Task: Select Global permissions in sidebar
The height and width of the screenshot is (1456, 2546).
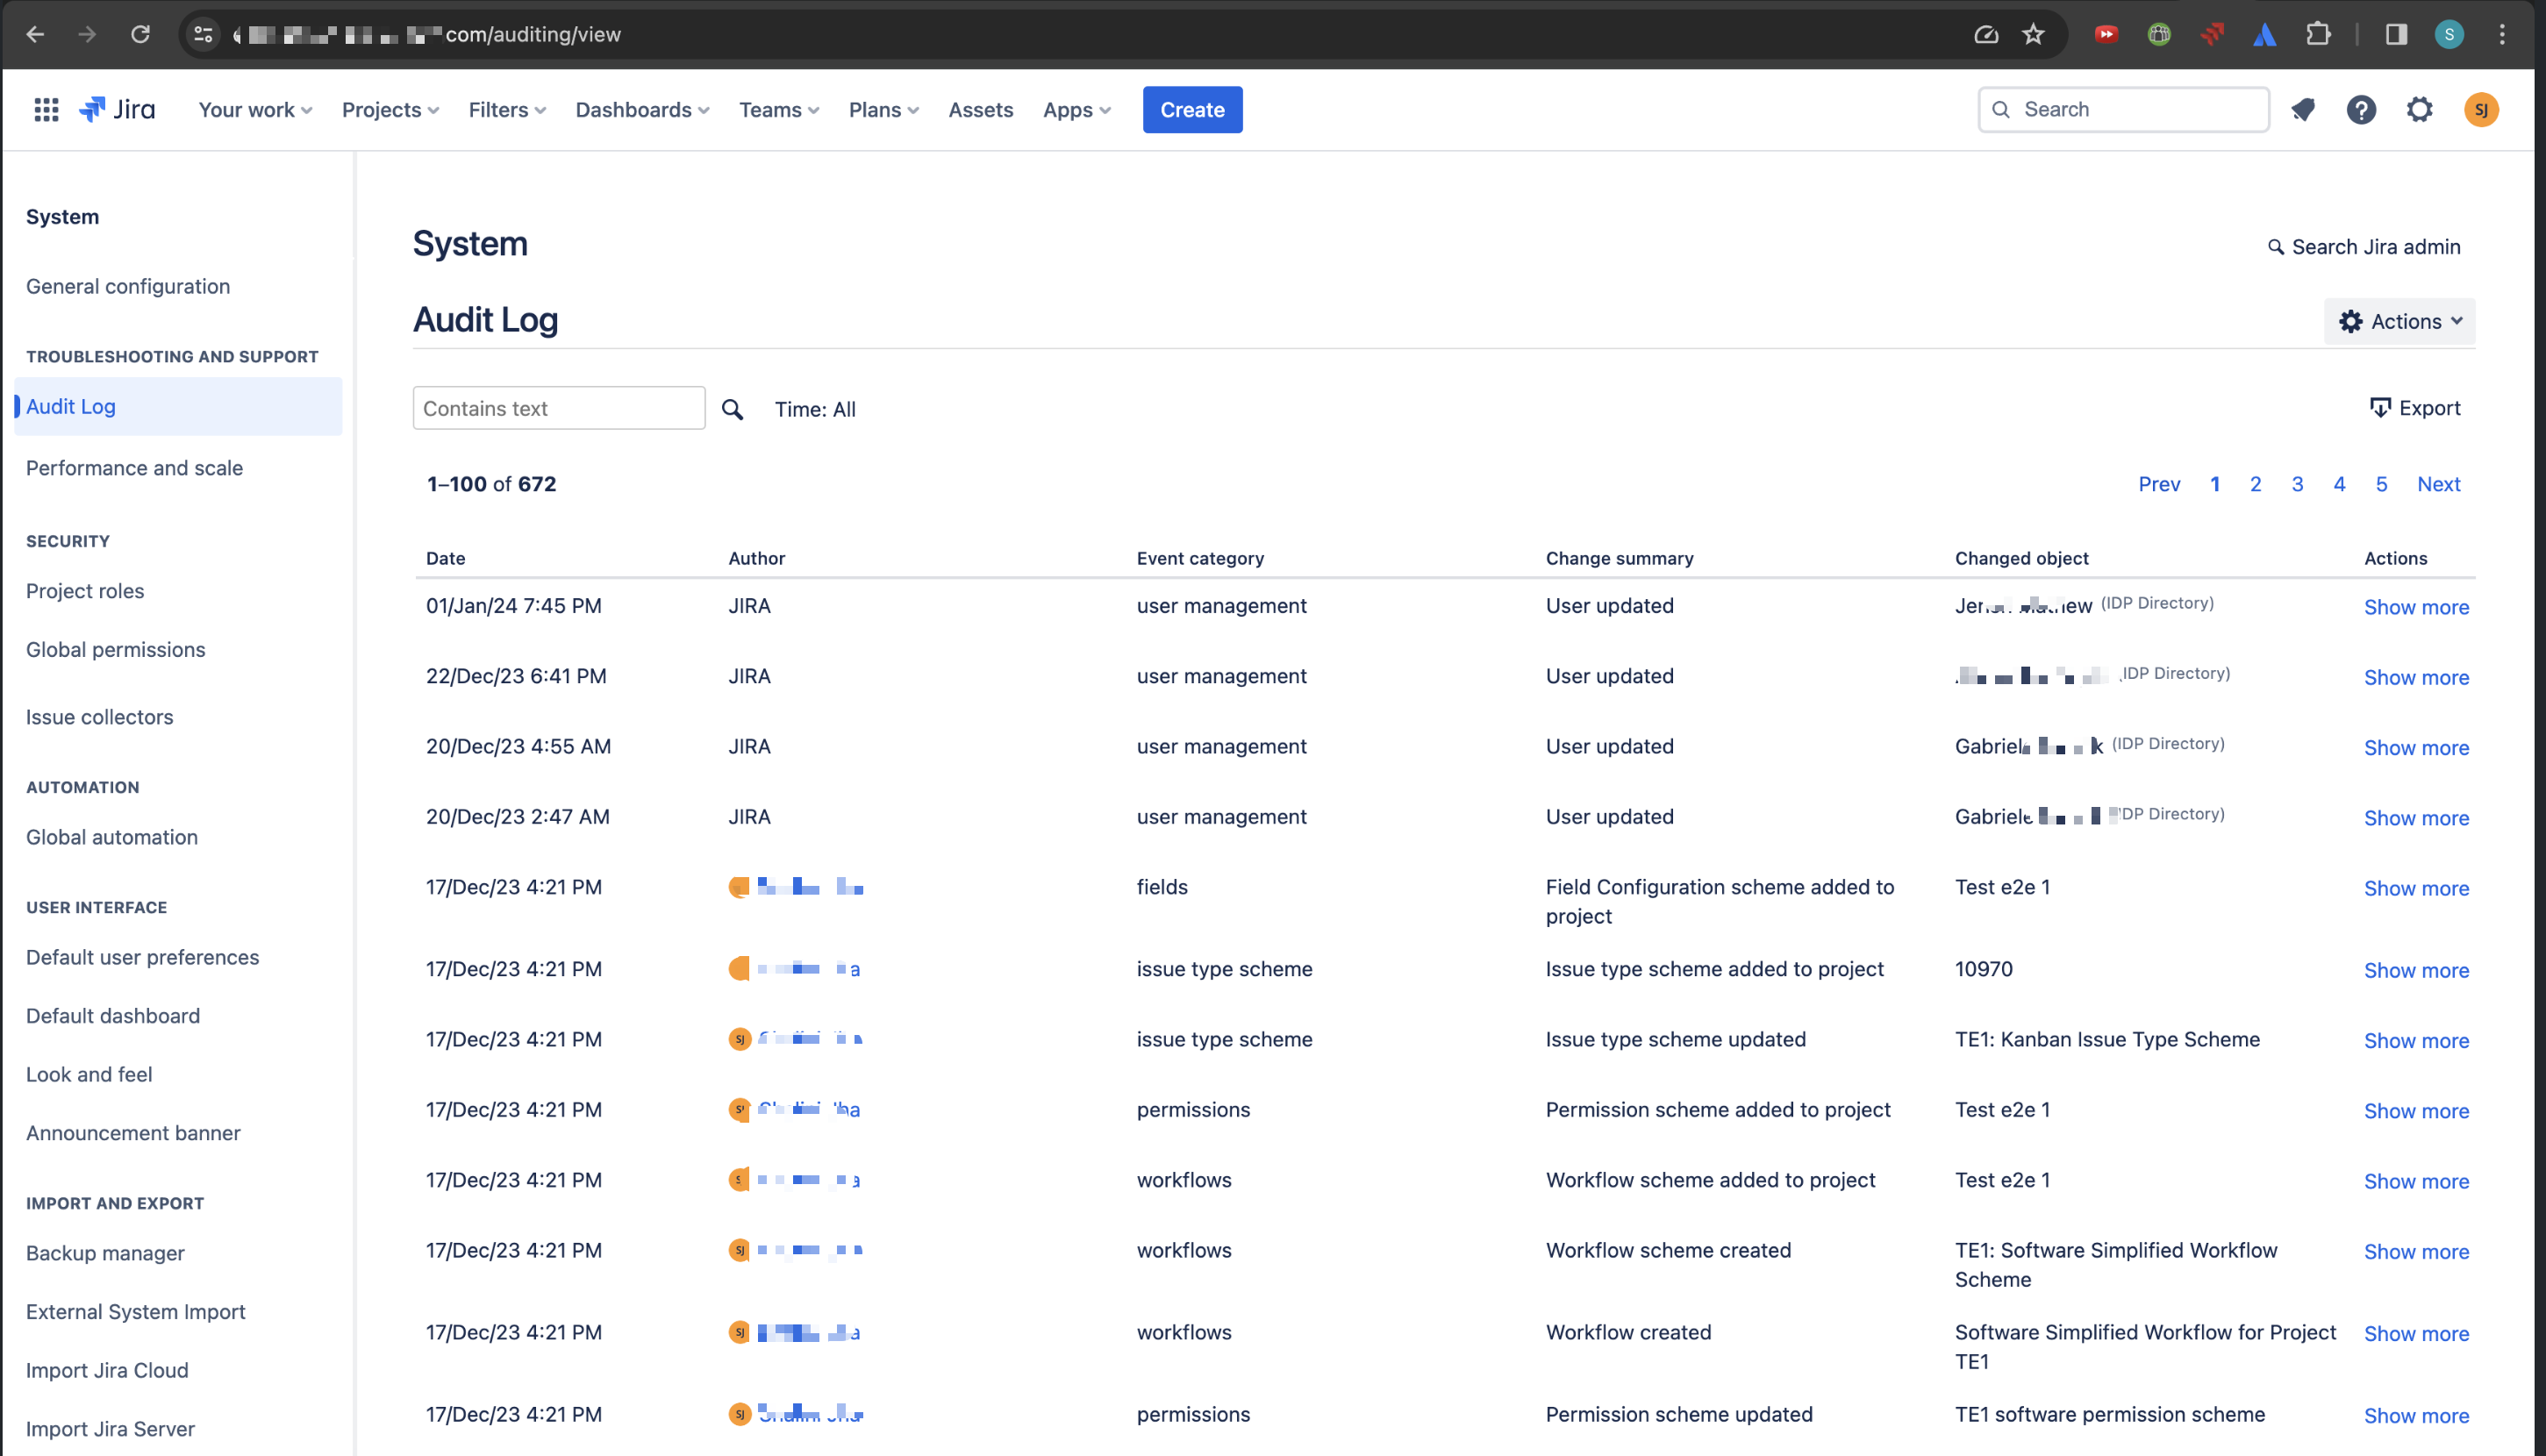Action: coord(116,650)
